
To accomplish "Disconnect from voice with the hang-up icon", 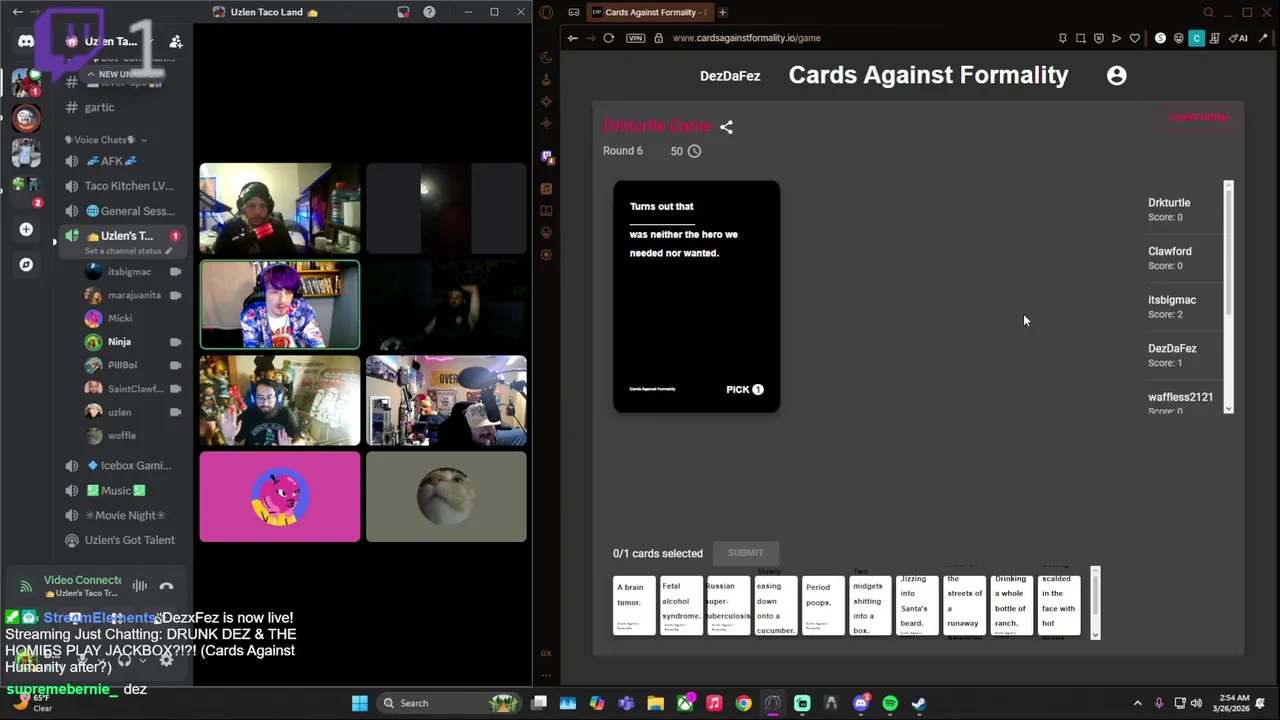I will click(x=166, y=586).
